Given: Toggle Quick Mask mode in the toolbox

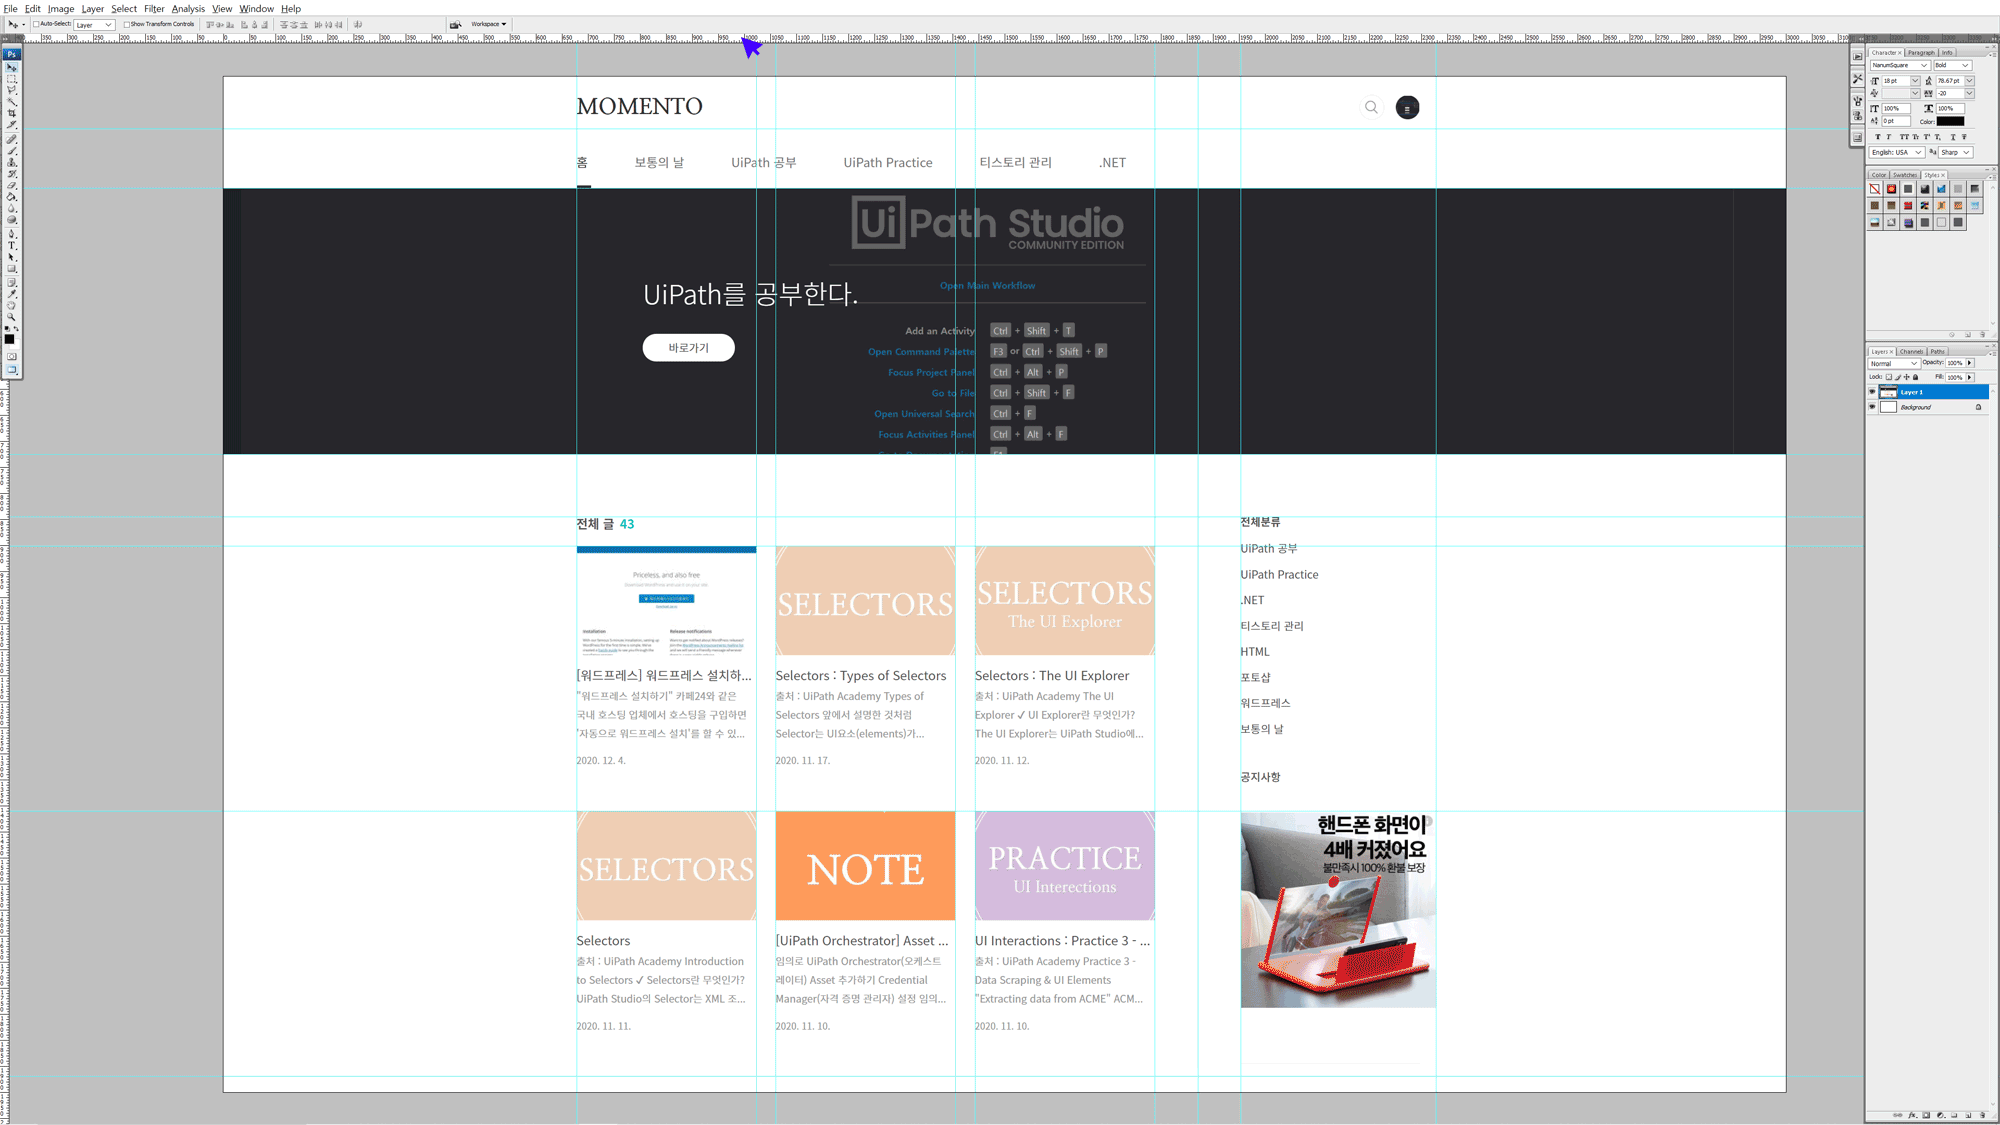Looking at the screenshot, I should tap(12, 355).
